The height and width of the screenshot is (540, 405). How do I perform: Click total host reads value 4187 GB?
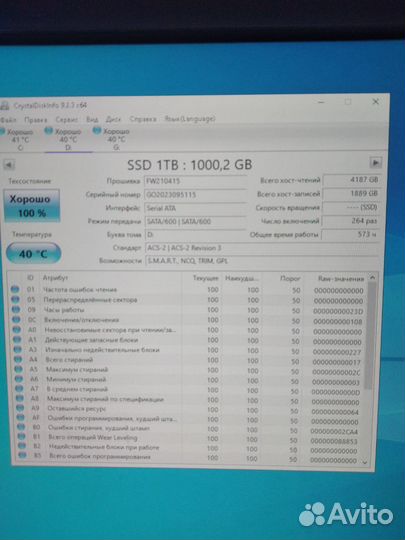coord(351,180)
